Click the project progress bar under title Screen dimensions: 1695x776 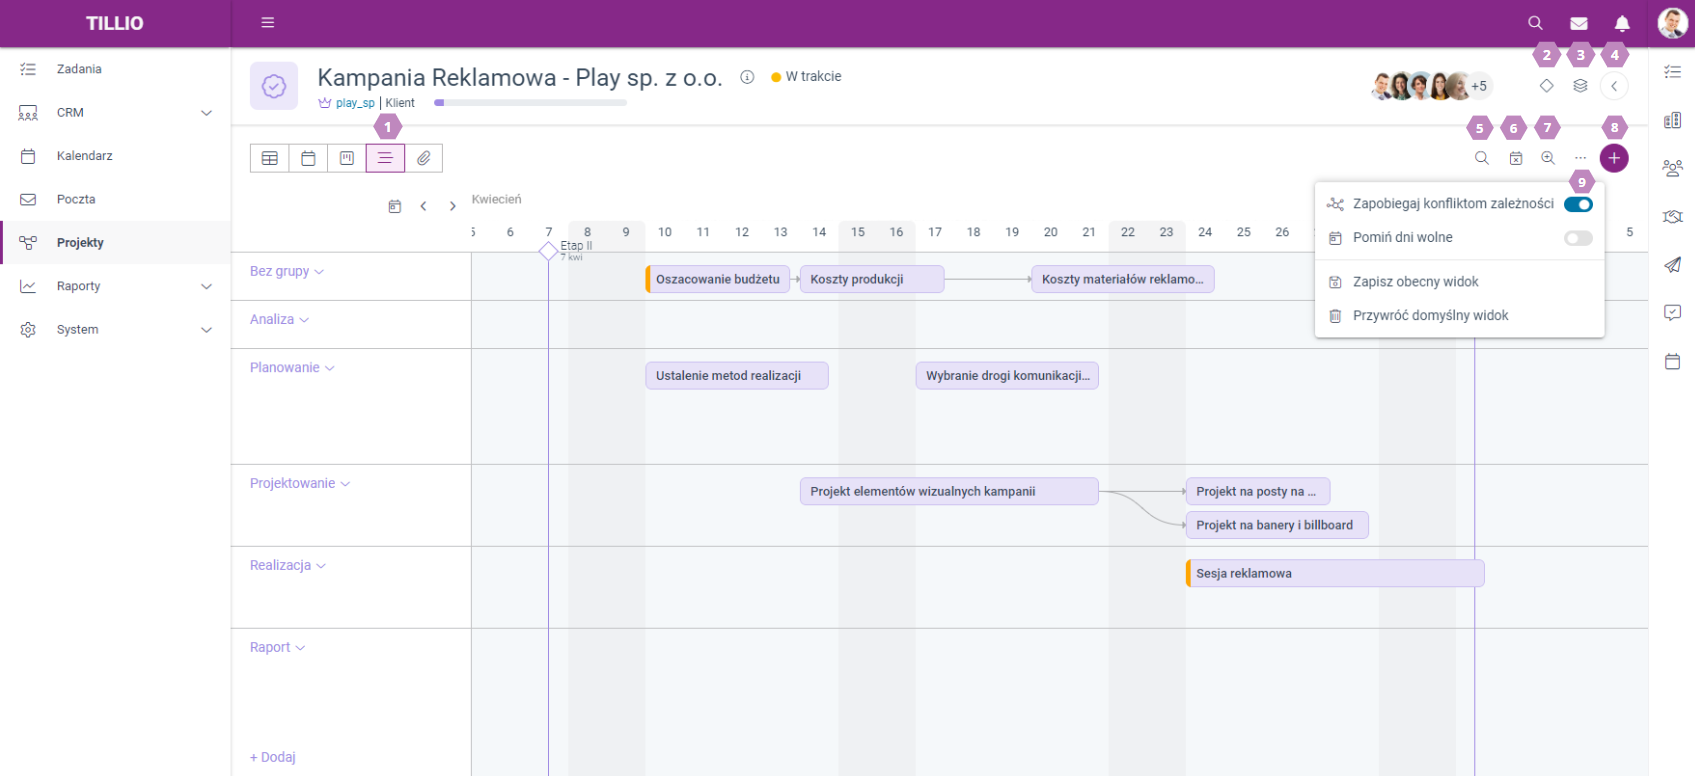[x=530, y=102]
